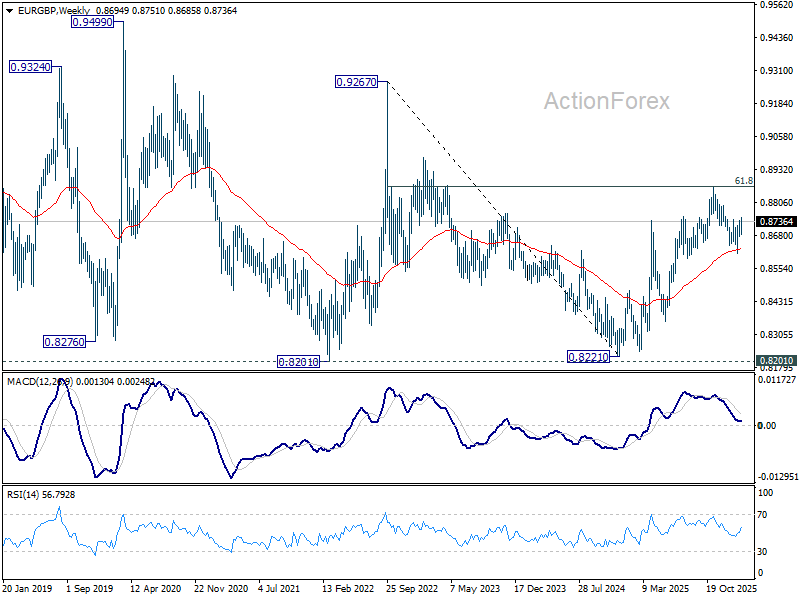
Task: Click the 0.95620 top price axis label
Action: pos(776,5)
